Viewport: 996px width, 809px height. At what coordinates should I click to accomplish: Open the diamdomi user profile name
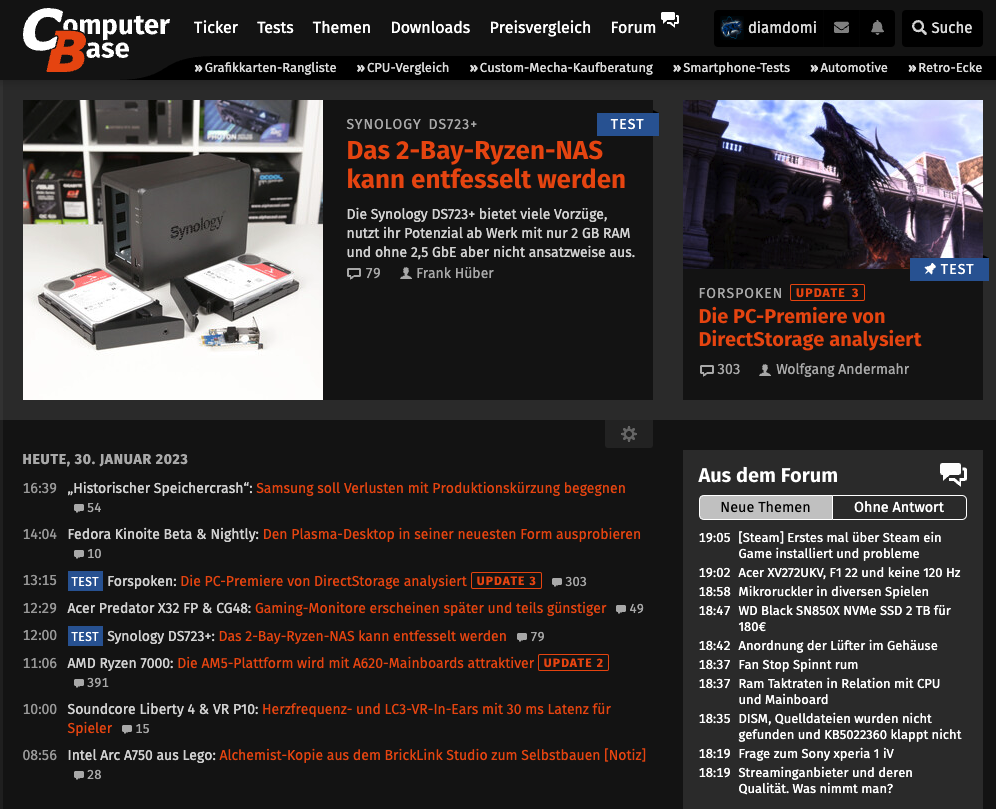click(782, 28)
